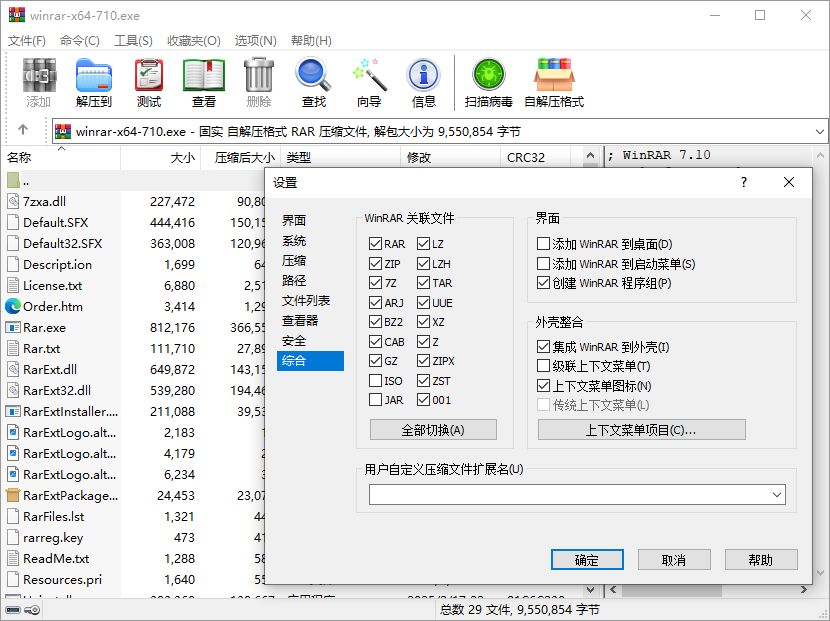Click the 自解压格式 (SFX) toolbar icon
This screenshot has width=830, height=621.
click(x=554, y=82)
